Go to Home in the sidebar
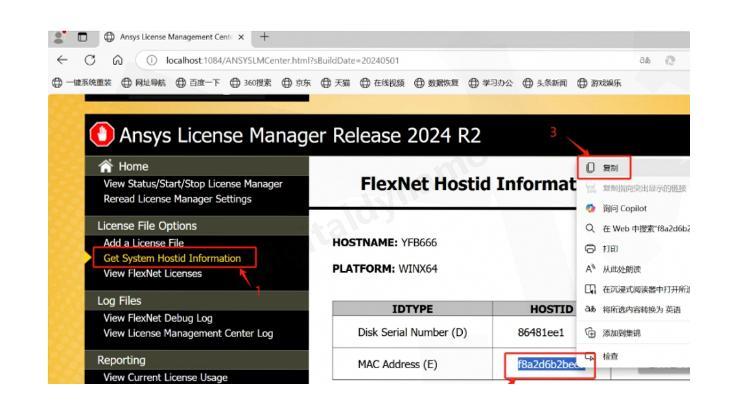 (133, 166)
